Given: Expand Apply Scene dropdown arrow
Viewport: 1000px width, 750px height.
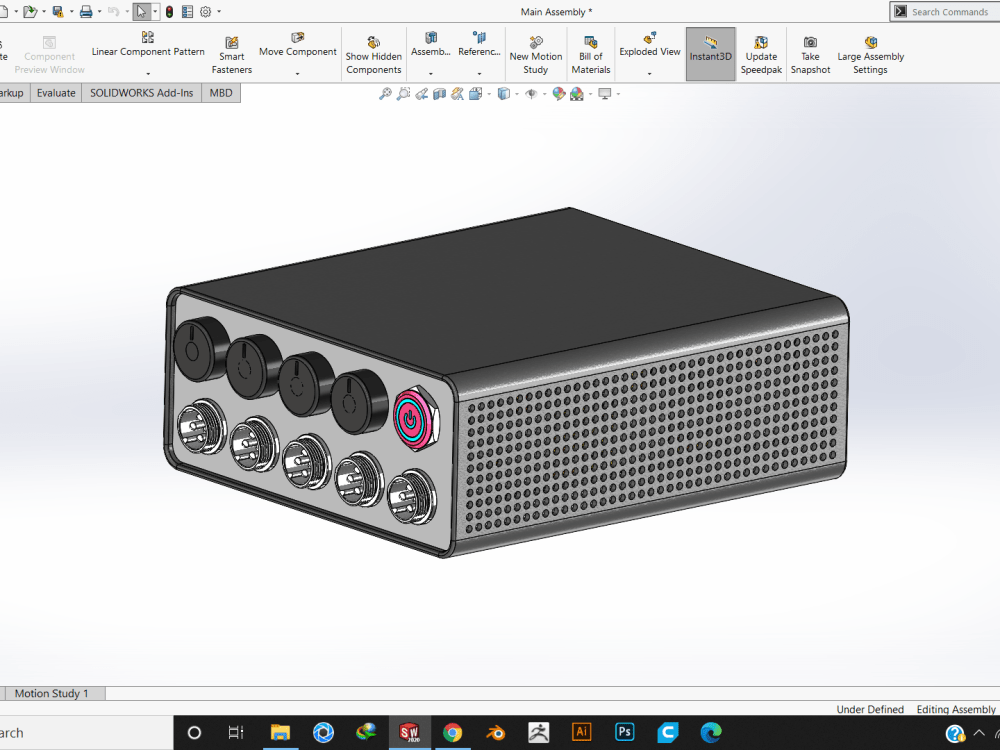Looking at the screenshot, I should tap(590, 94).
